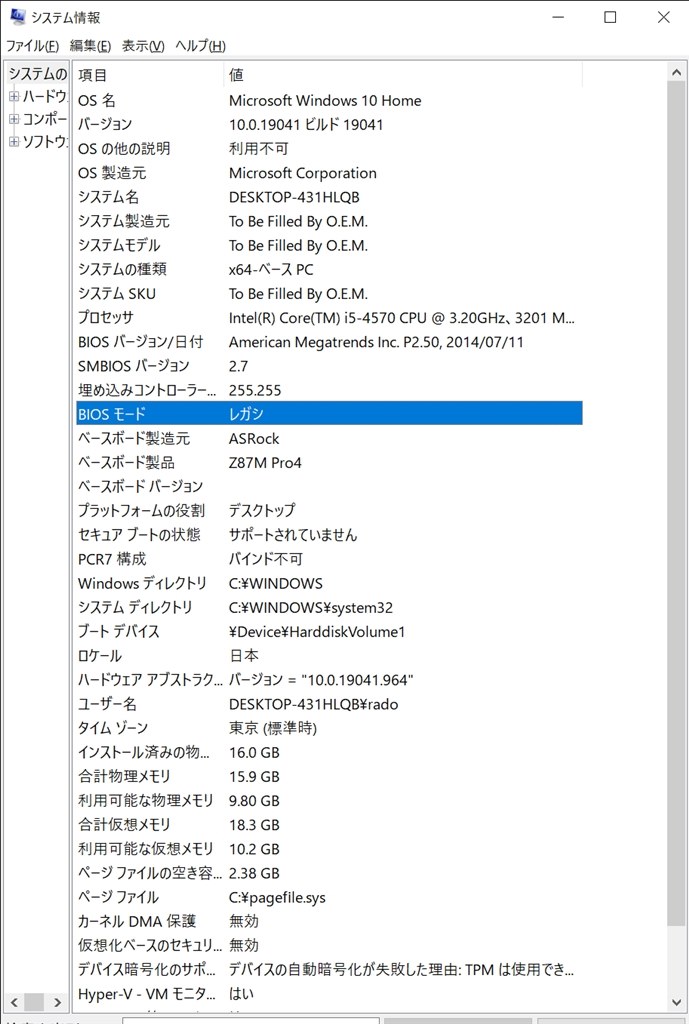Select the Hyper-V - VM モニタ... row
The width and height of the screenshot is (689, 1024).
click(x=329, y=994)
